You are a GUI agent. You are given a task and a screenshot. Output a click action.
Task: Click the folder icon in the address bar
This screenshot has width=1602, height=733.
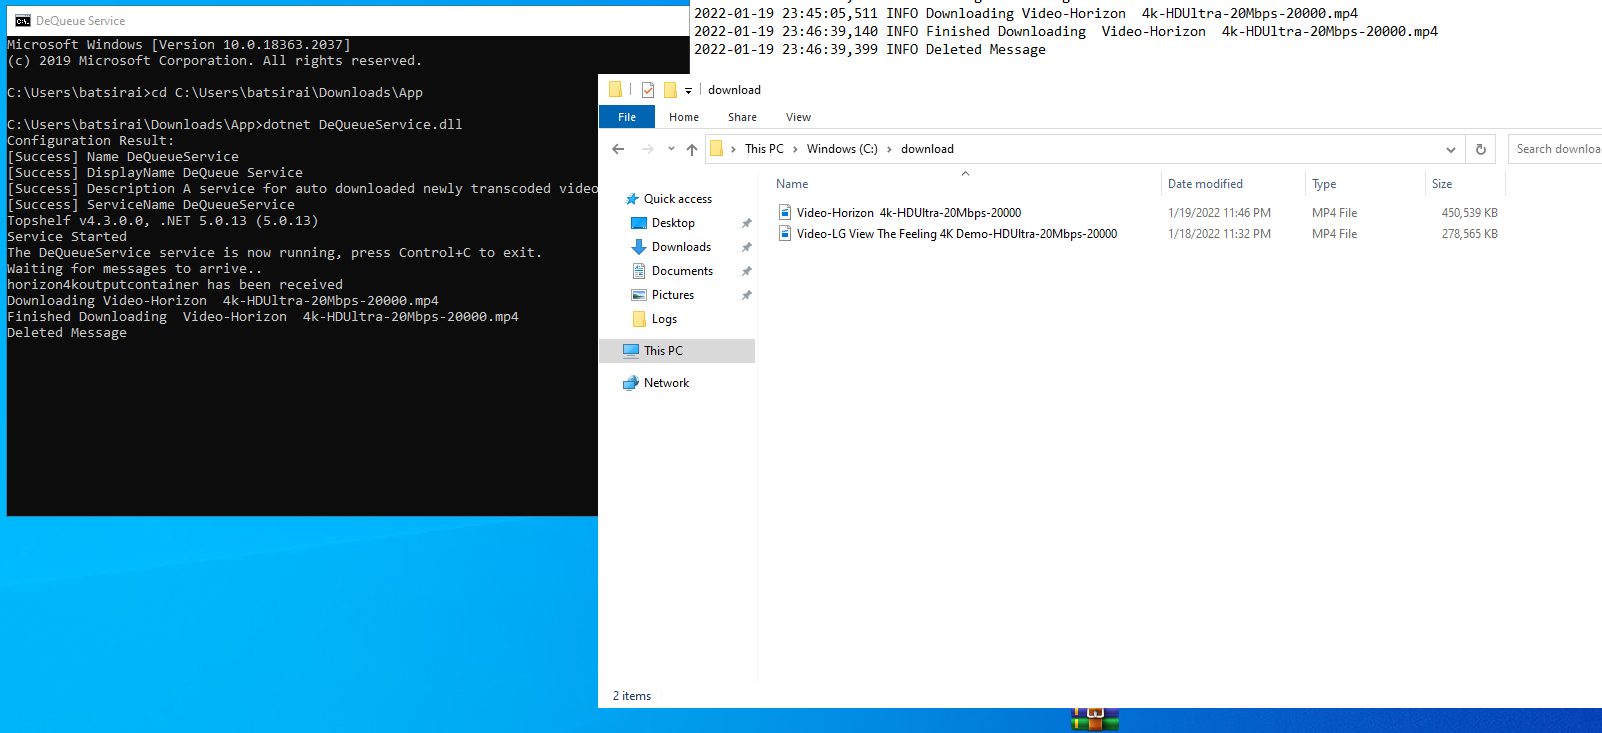click(x=716, y=149)
